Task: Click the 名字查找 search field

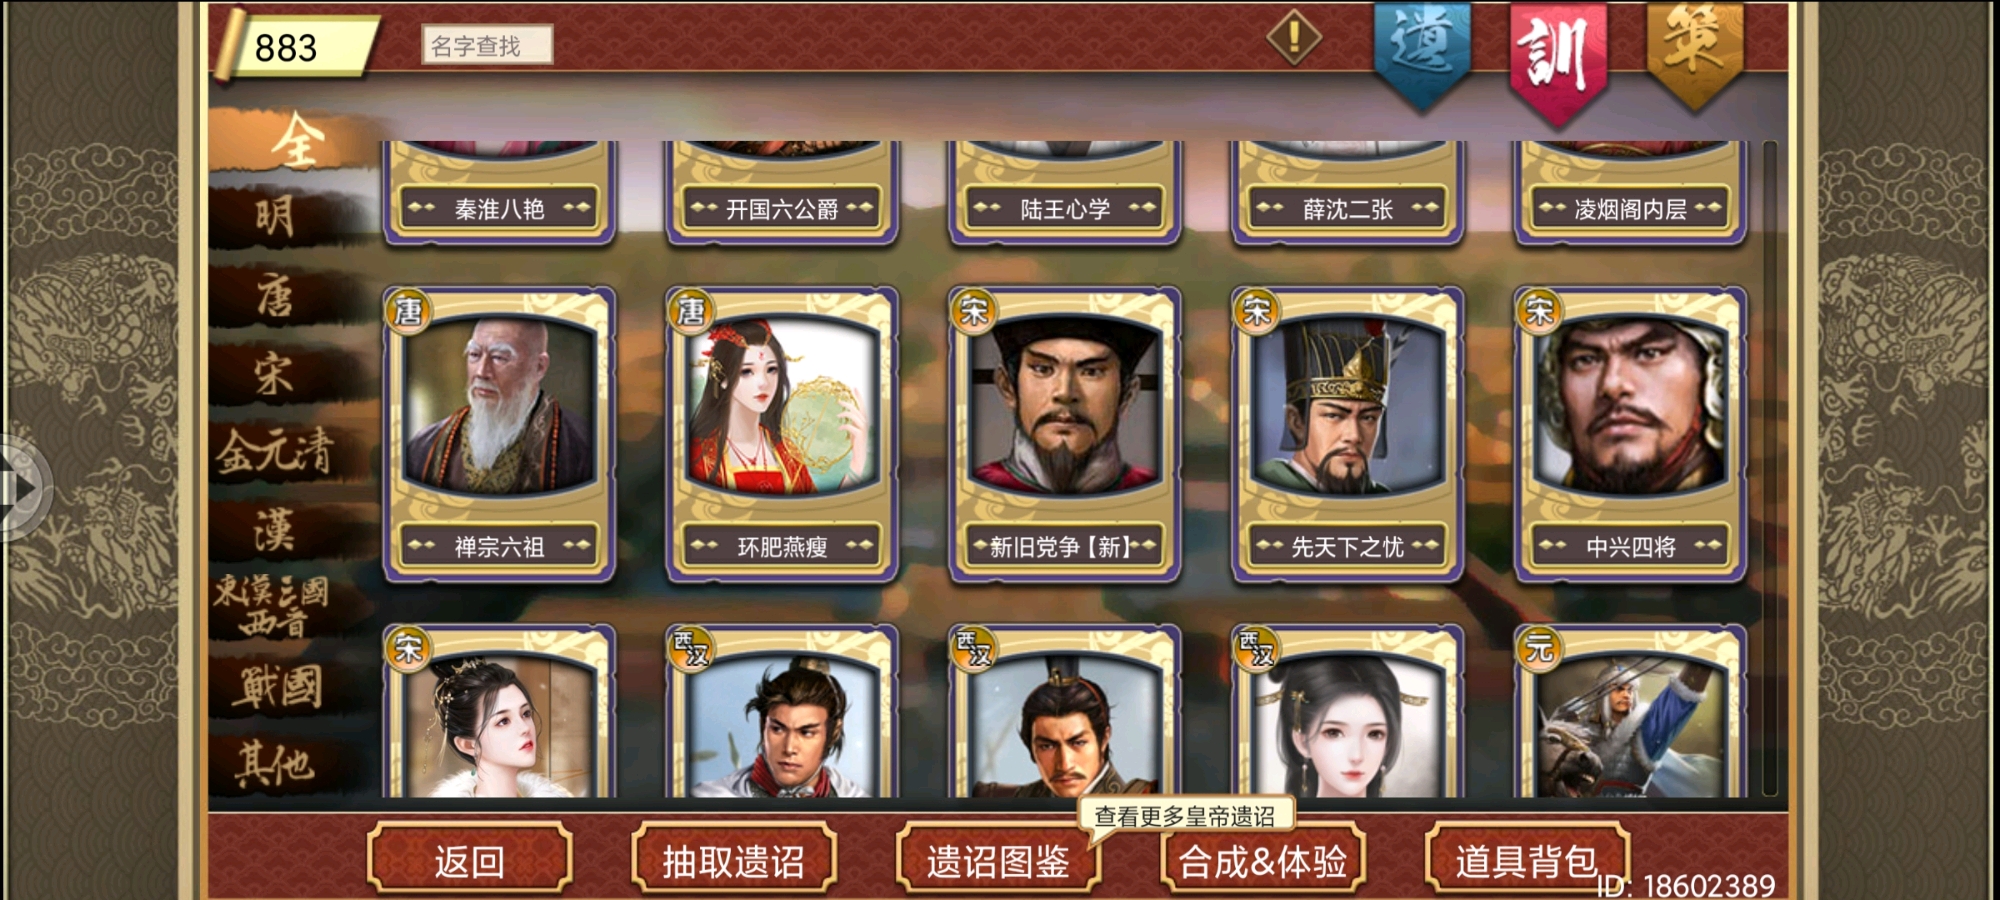Action: (x=487, y=45)
